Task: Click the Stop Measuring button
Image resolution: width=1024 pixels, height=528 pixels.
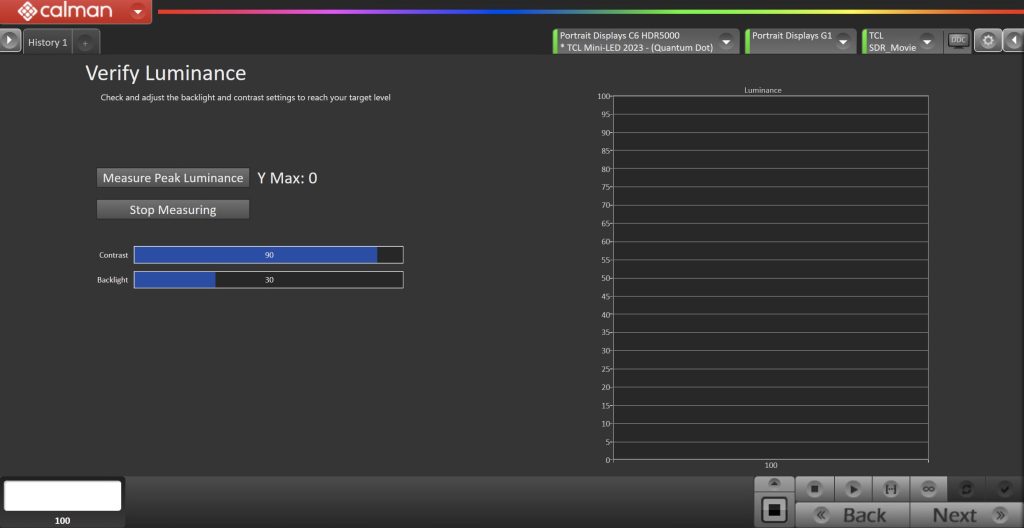Action: pyautogui.click(x=173, y=210)
